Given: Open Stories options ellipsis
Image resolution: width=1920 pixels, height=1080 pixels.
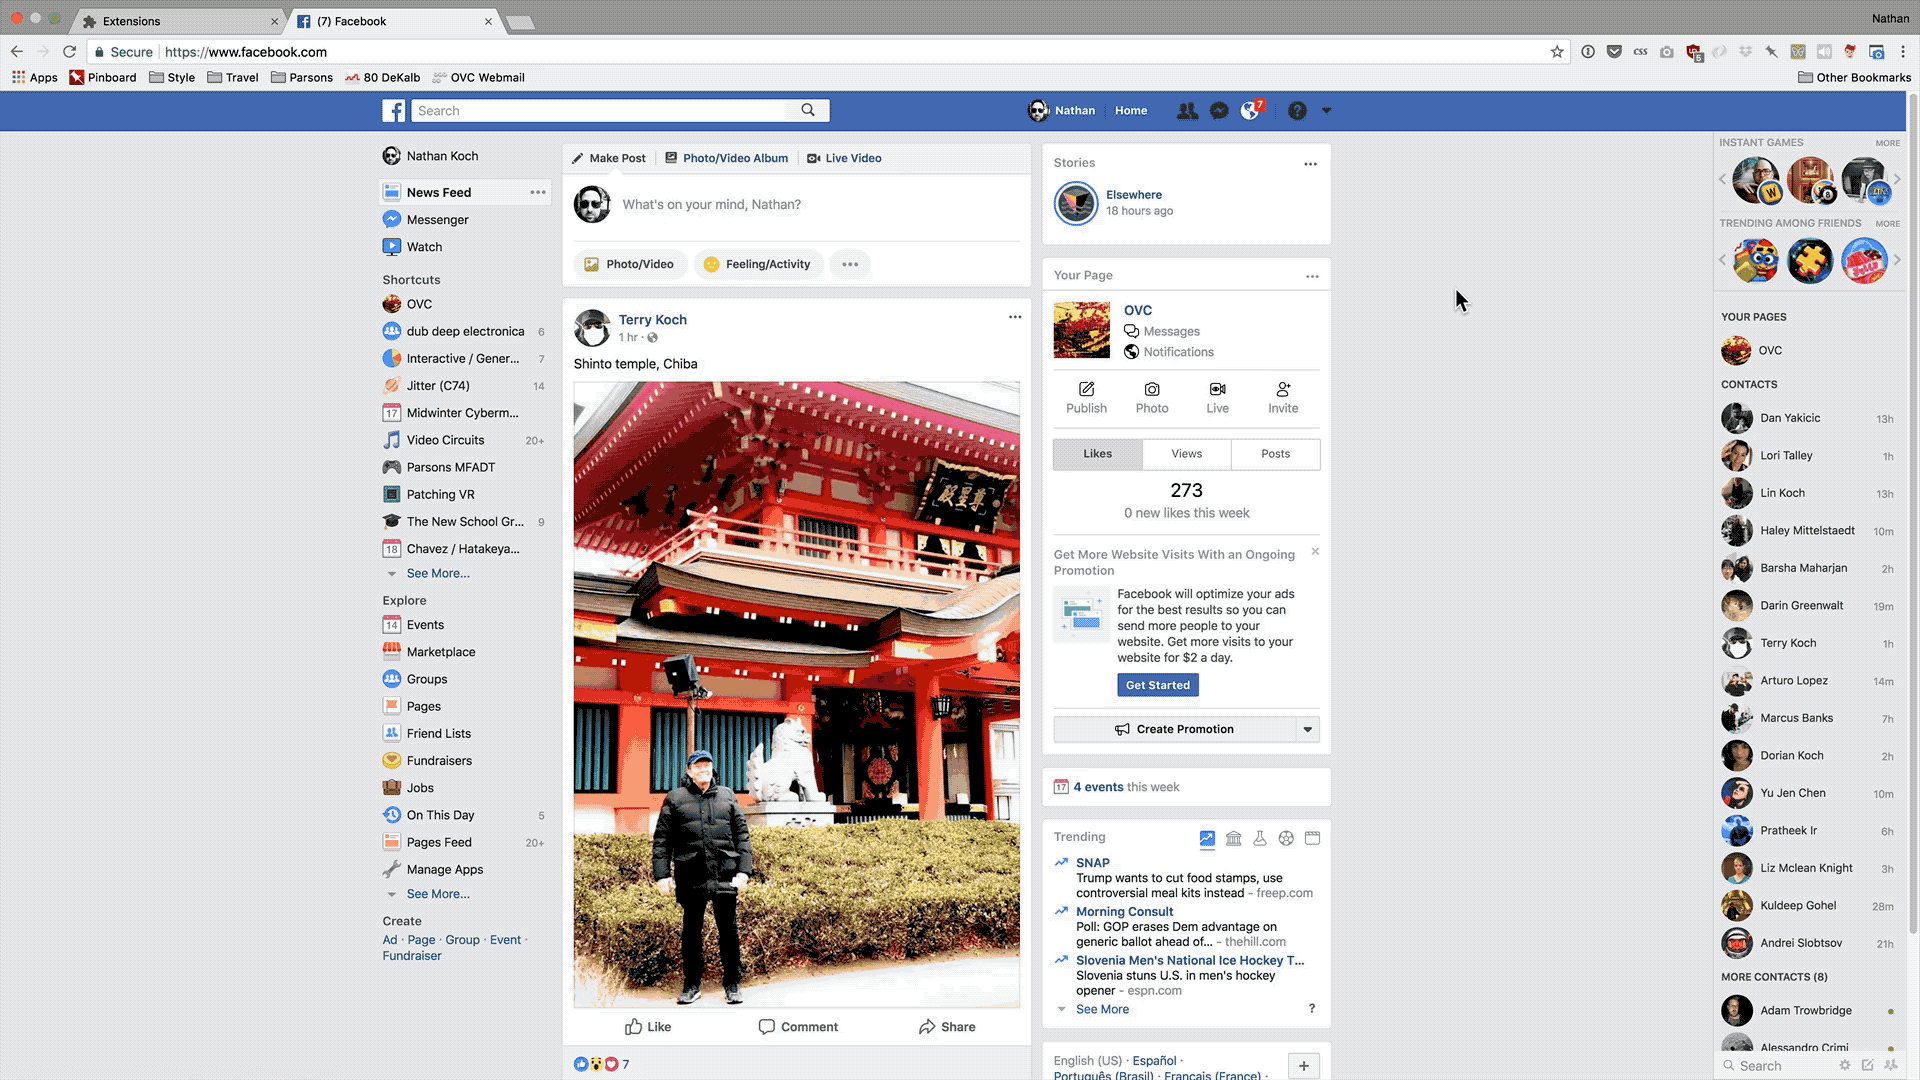Looking at the screenshot, I should coord(1310,164).
